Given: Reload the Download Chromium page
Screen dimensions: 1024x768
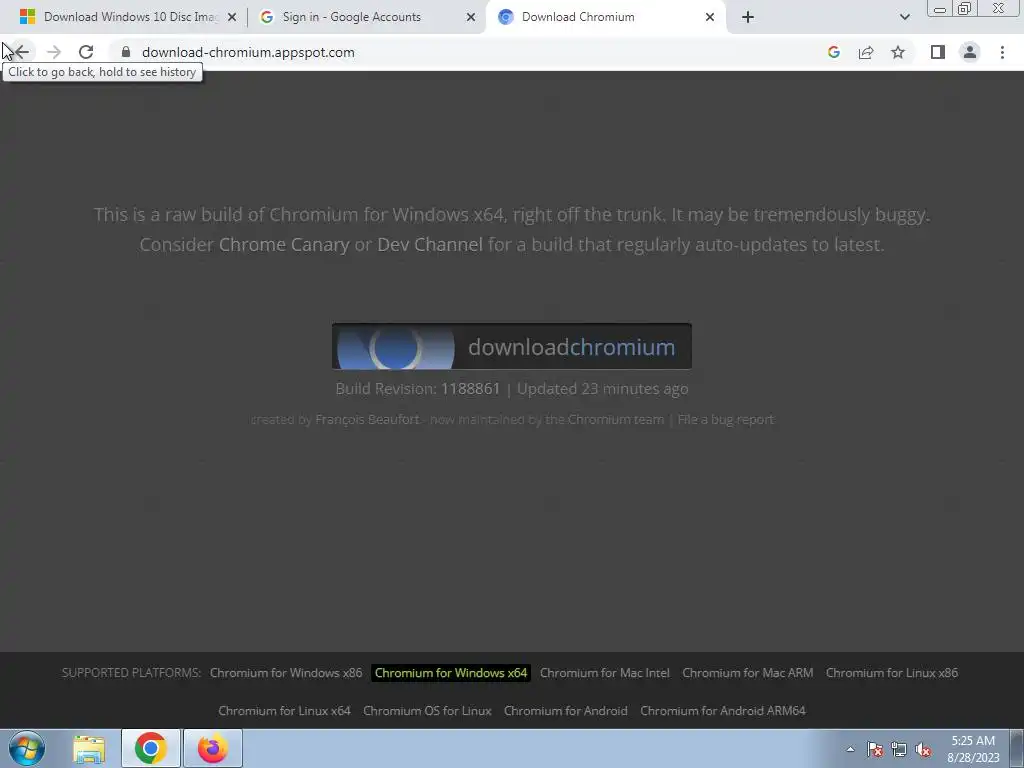Looking at the screenshot, I should [x=86, y=52].
